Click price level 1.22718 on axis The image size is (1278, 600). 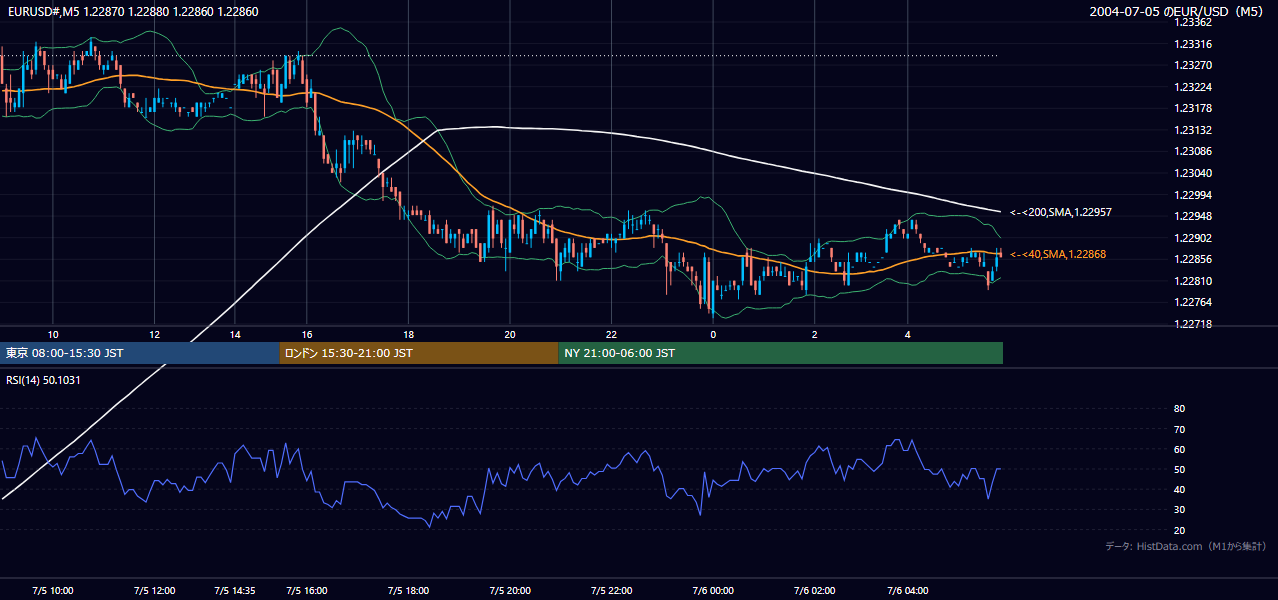pos(1192,324)
